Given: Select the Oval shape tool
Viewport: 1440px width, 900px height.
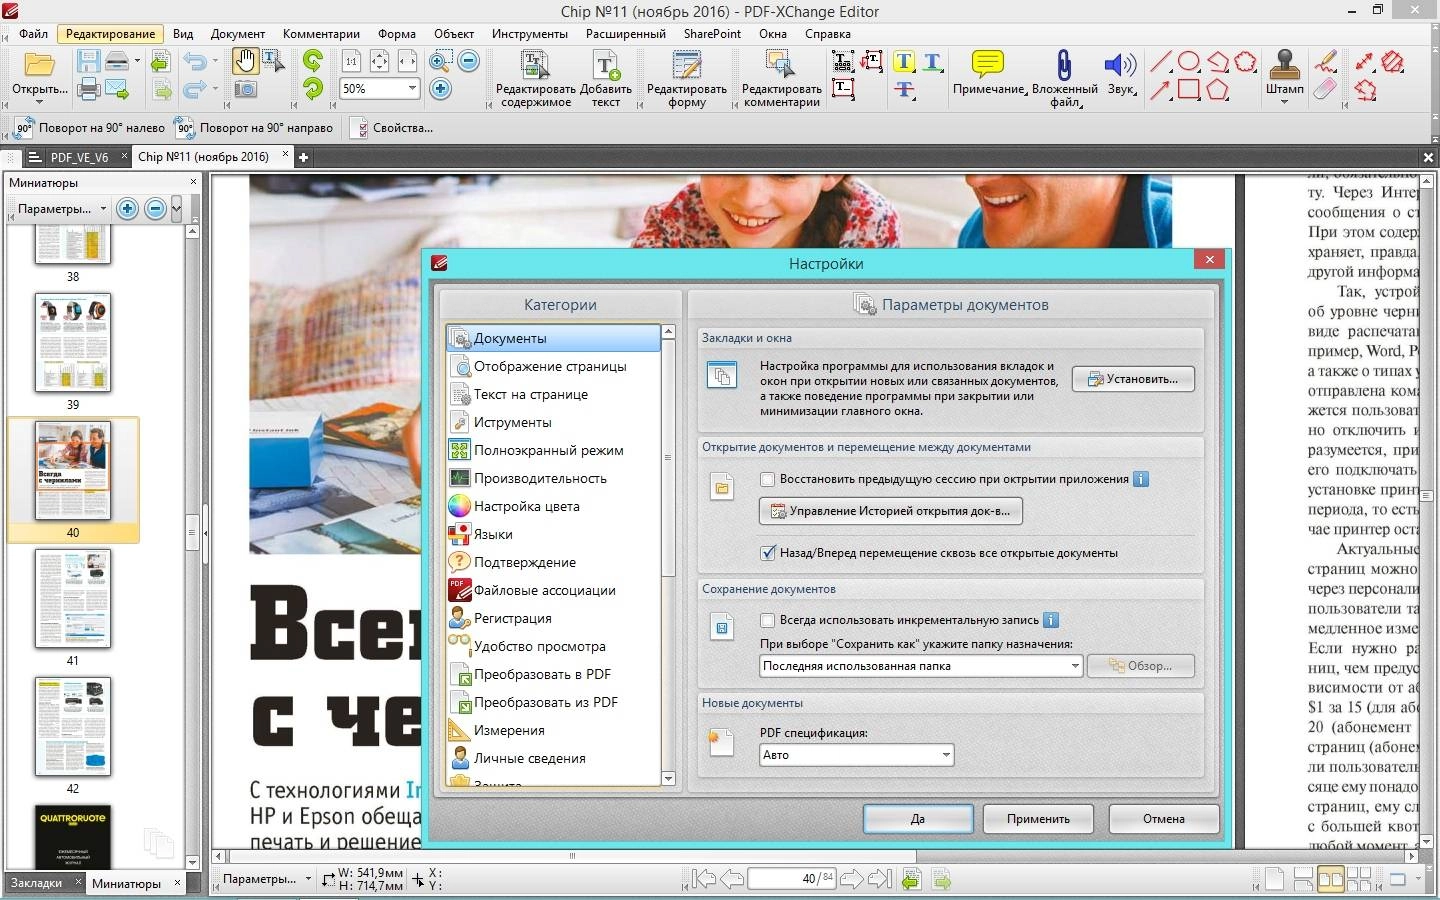Looking at the screenshot, I should [1189, 62].
